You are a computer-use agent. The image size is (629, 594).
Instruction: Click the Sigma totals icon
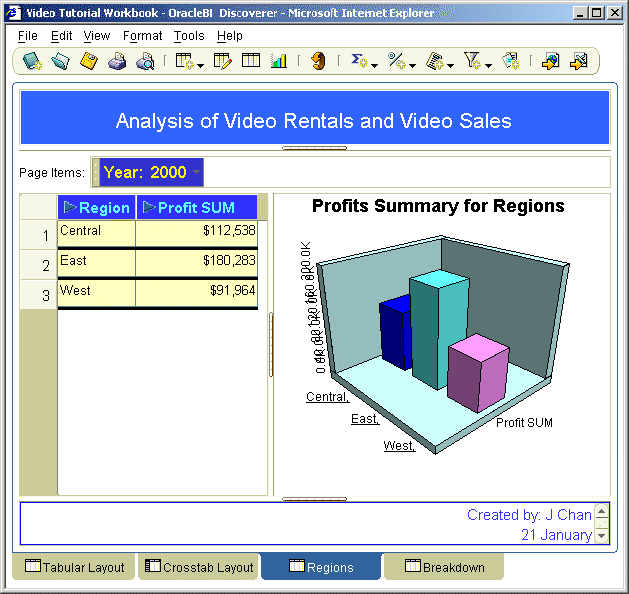pos(359,61)
